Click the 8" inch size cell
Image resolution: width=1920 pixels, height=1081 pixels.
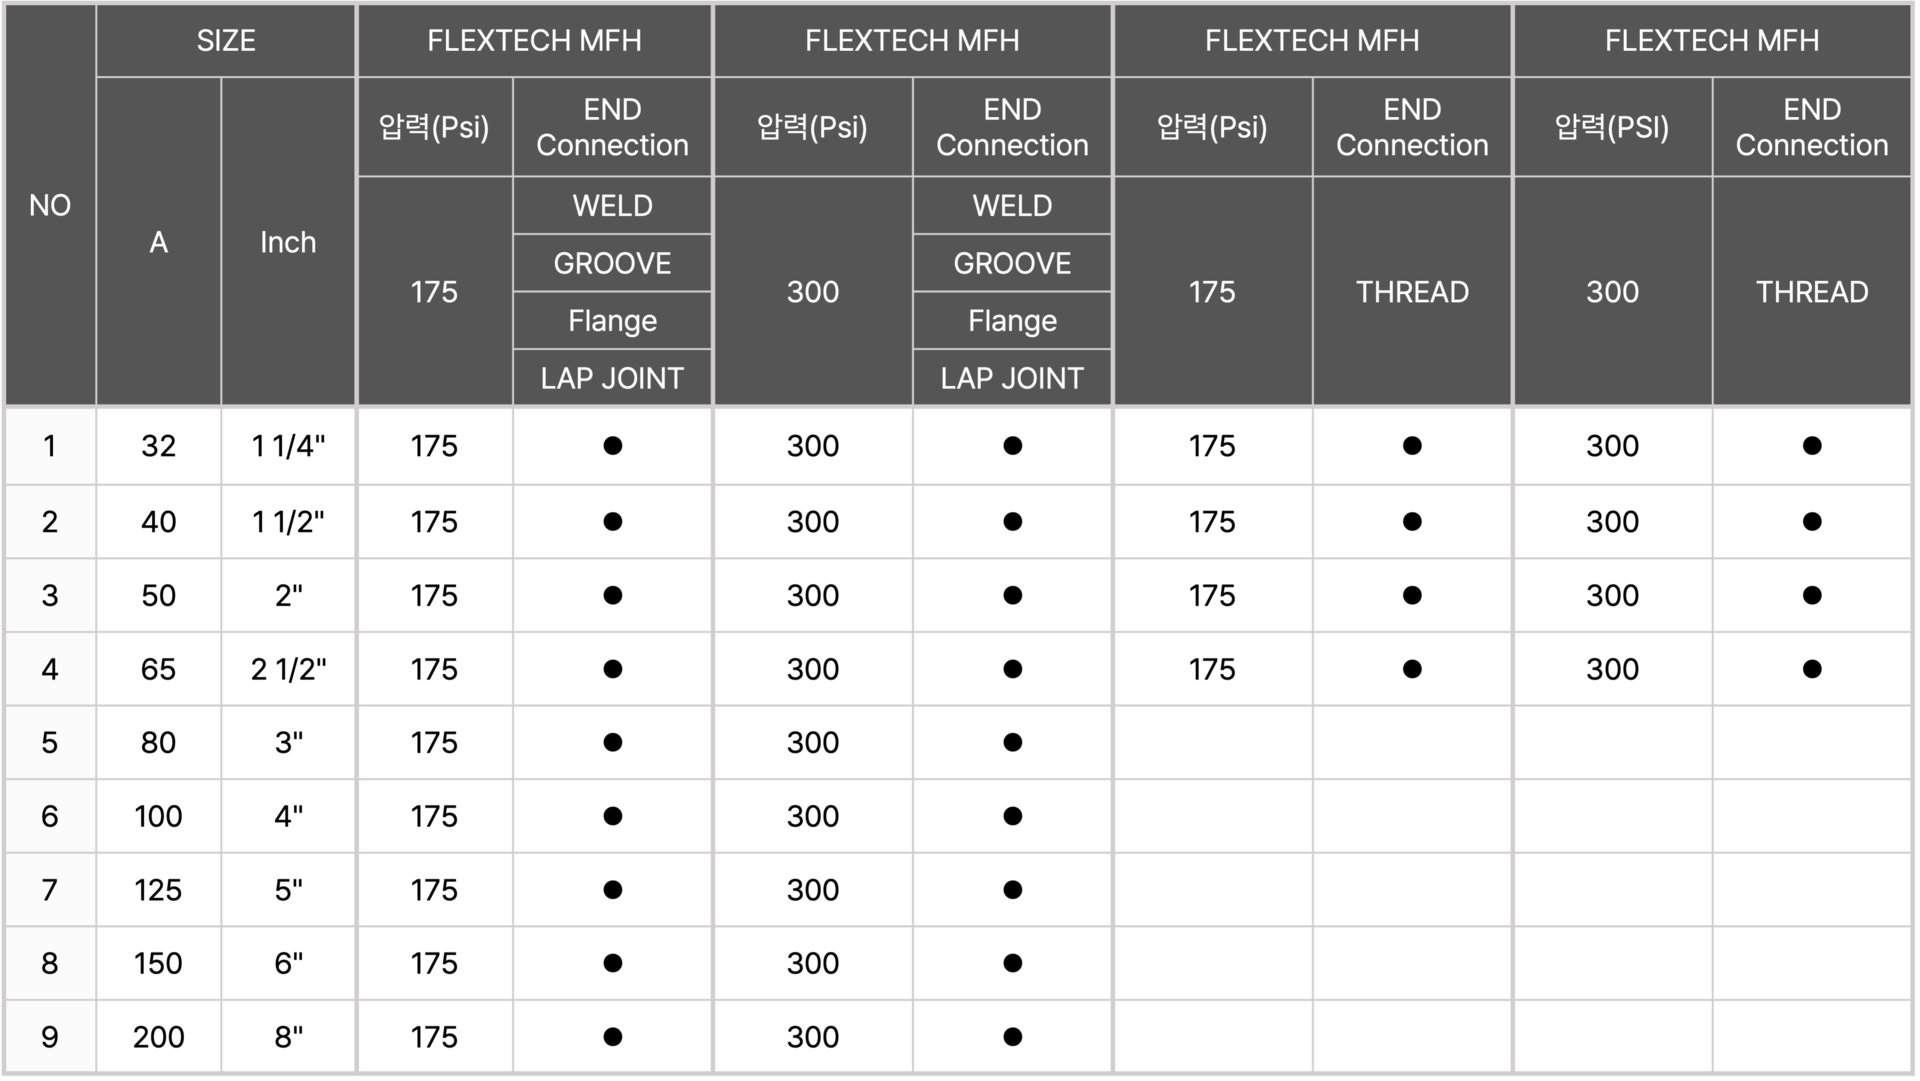288,1037
